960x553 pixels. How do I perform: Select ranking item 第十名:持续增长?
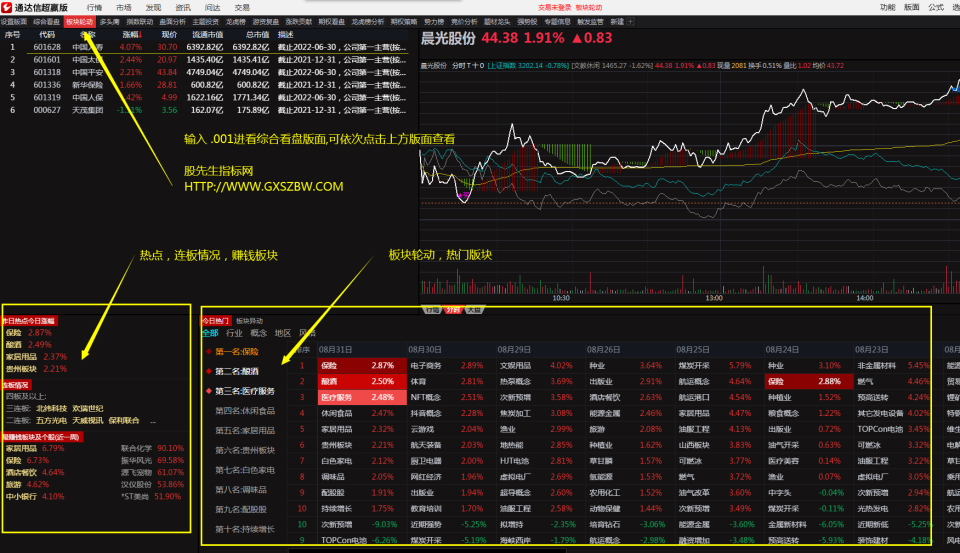click(x=245, y=529)
